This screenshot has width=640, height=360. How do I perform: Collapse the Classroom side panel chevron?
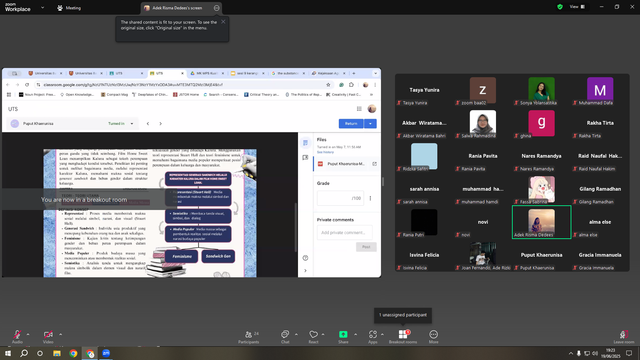tap(305, 270)
